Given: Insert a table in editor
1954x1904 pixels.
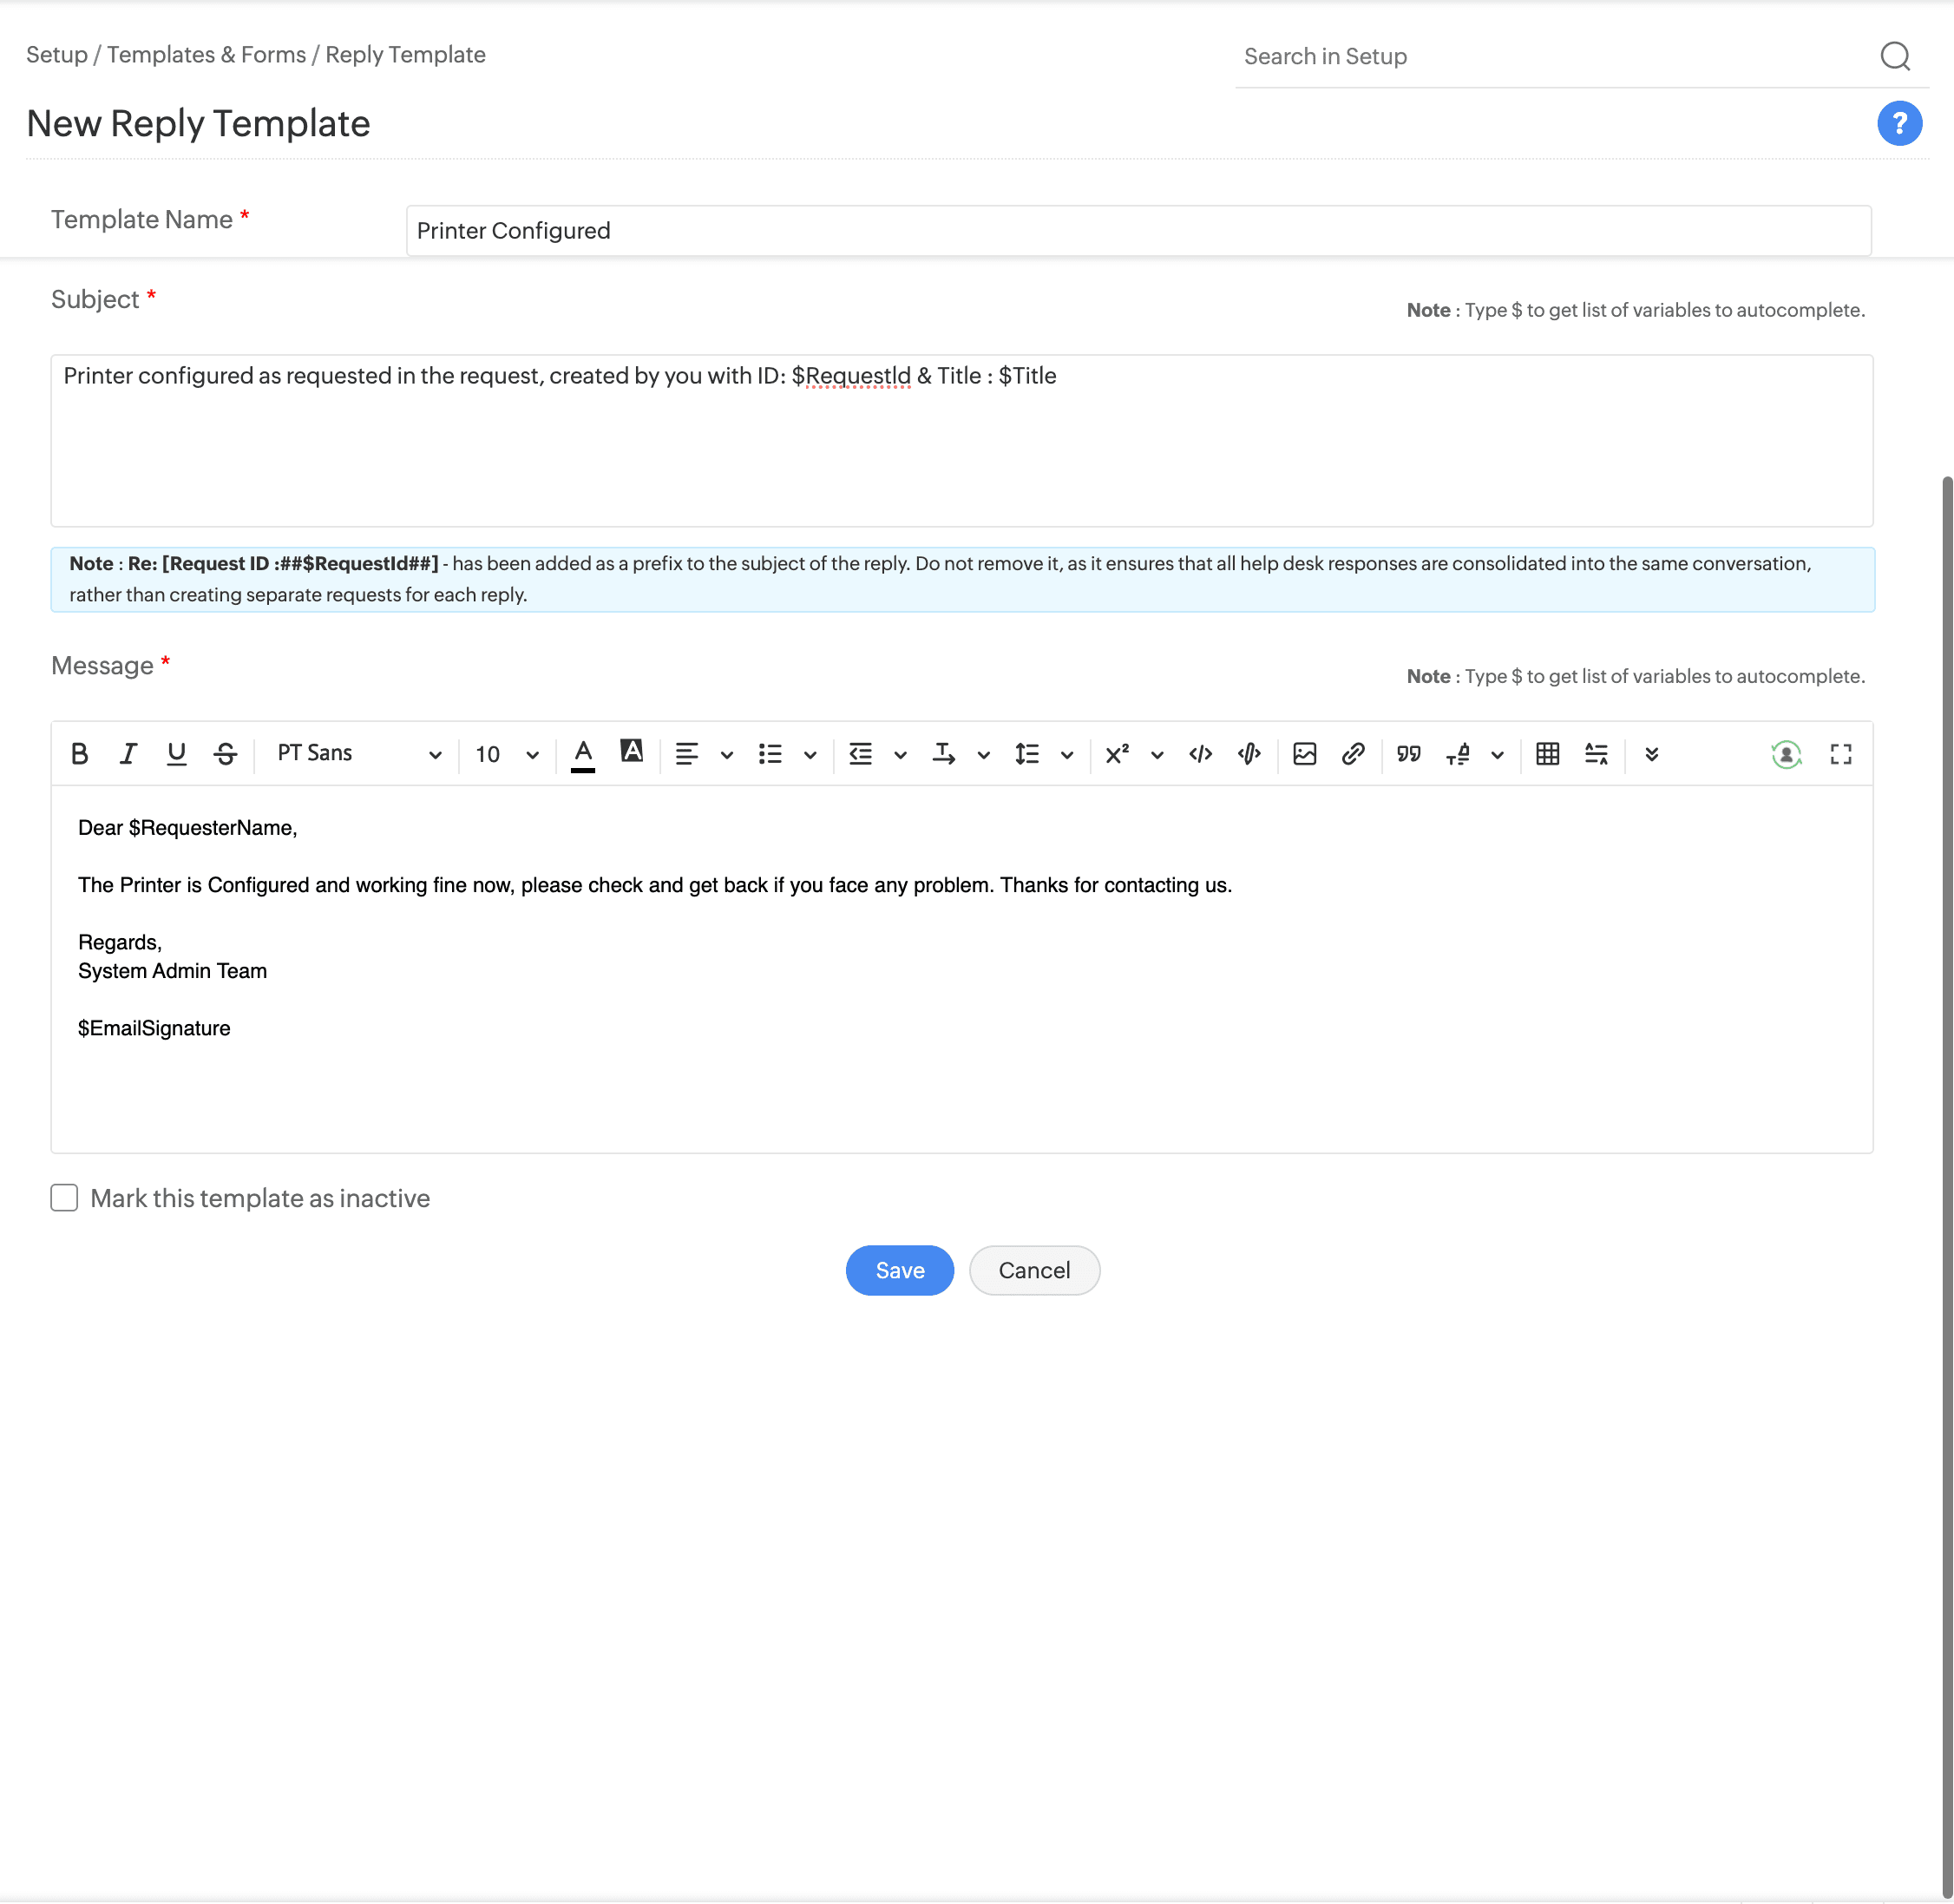Looking at the screenshot, I should 1547,754.
